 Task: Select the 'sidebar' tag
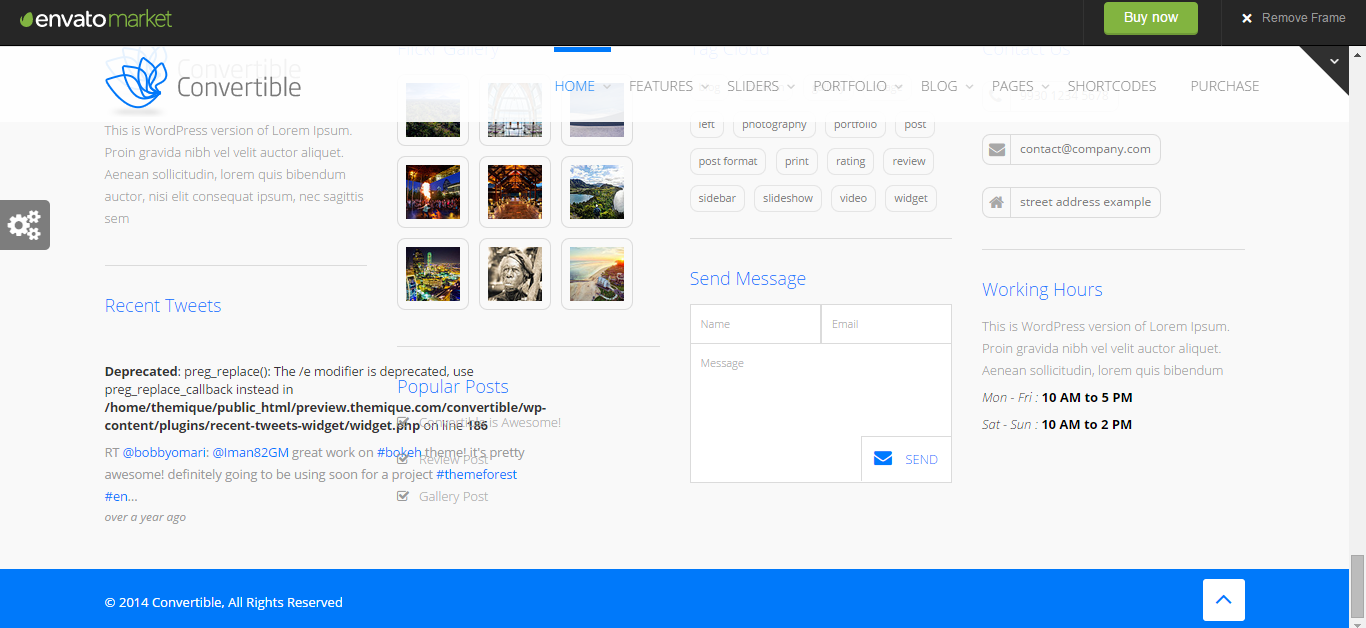pos(717,198)
